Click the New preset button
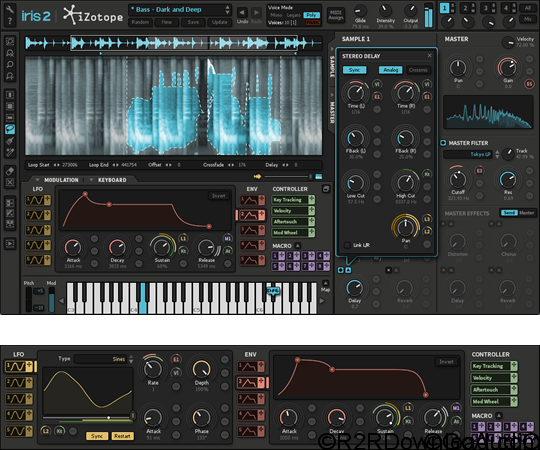 (x=167, y=22)
